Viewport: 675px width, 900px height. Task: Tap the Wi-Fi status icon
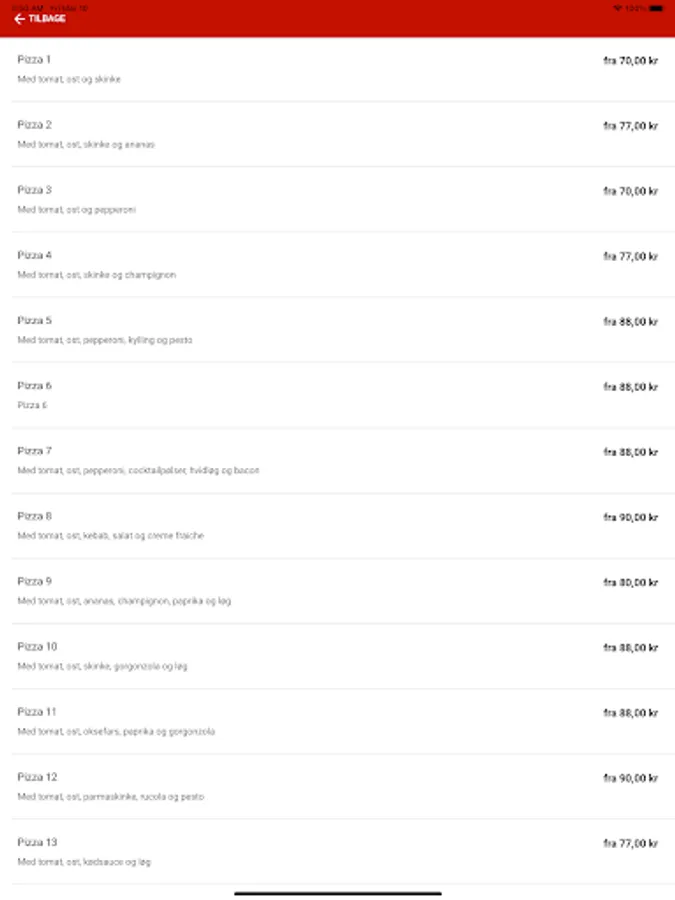click(617, 7)
